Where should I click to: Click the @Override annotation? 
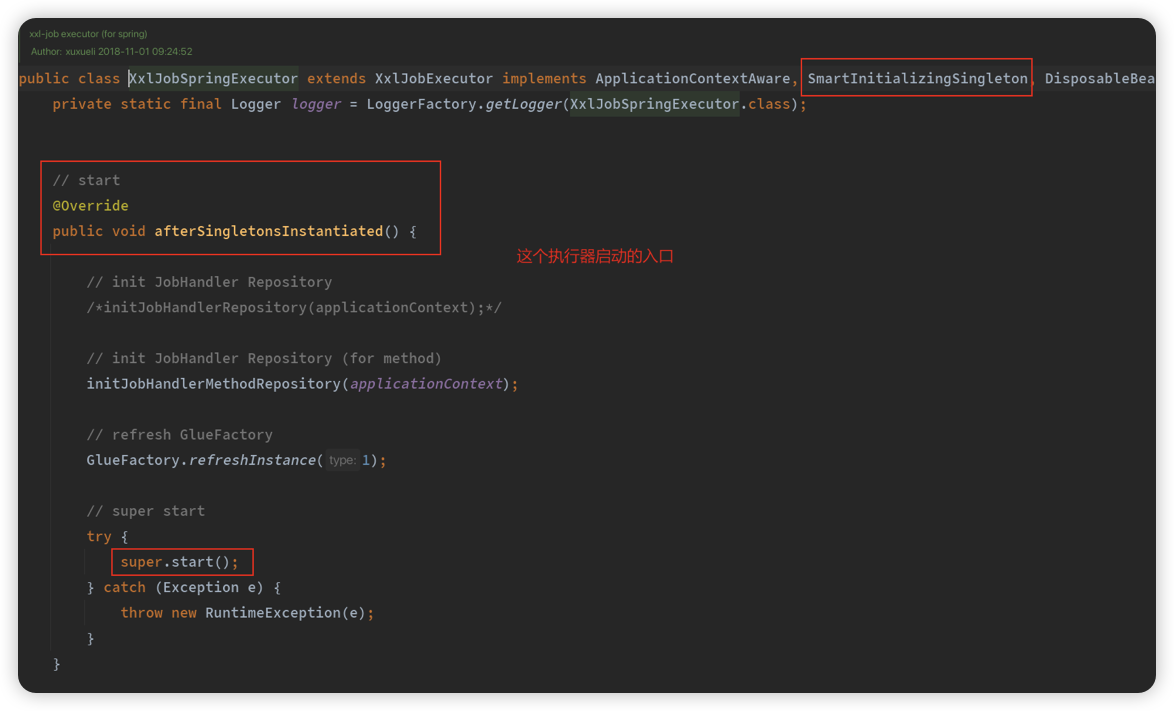click(91, 206)
